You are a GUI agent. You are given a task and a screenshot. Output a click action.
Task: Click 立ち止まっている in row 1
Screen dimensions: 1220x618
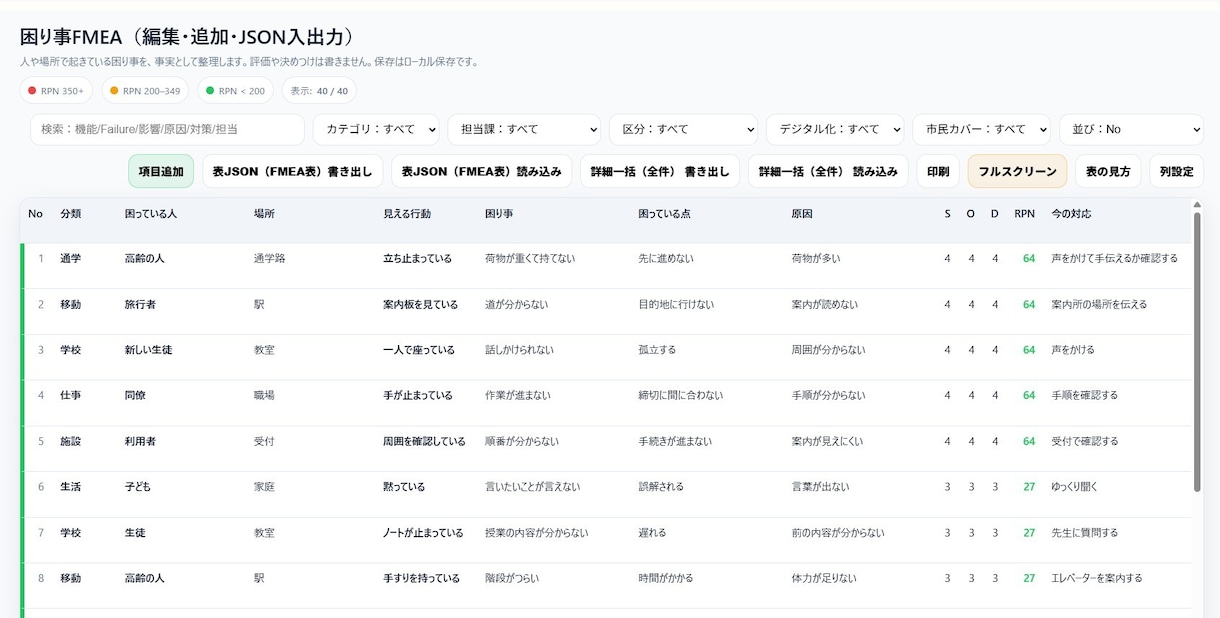[x=417, y=258]
